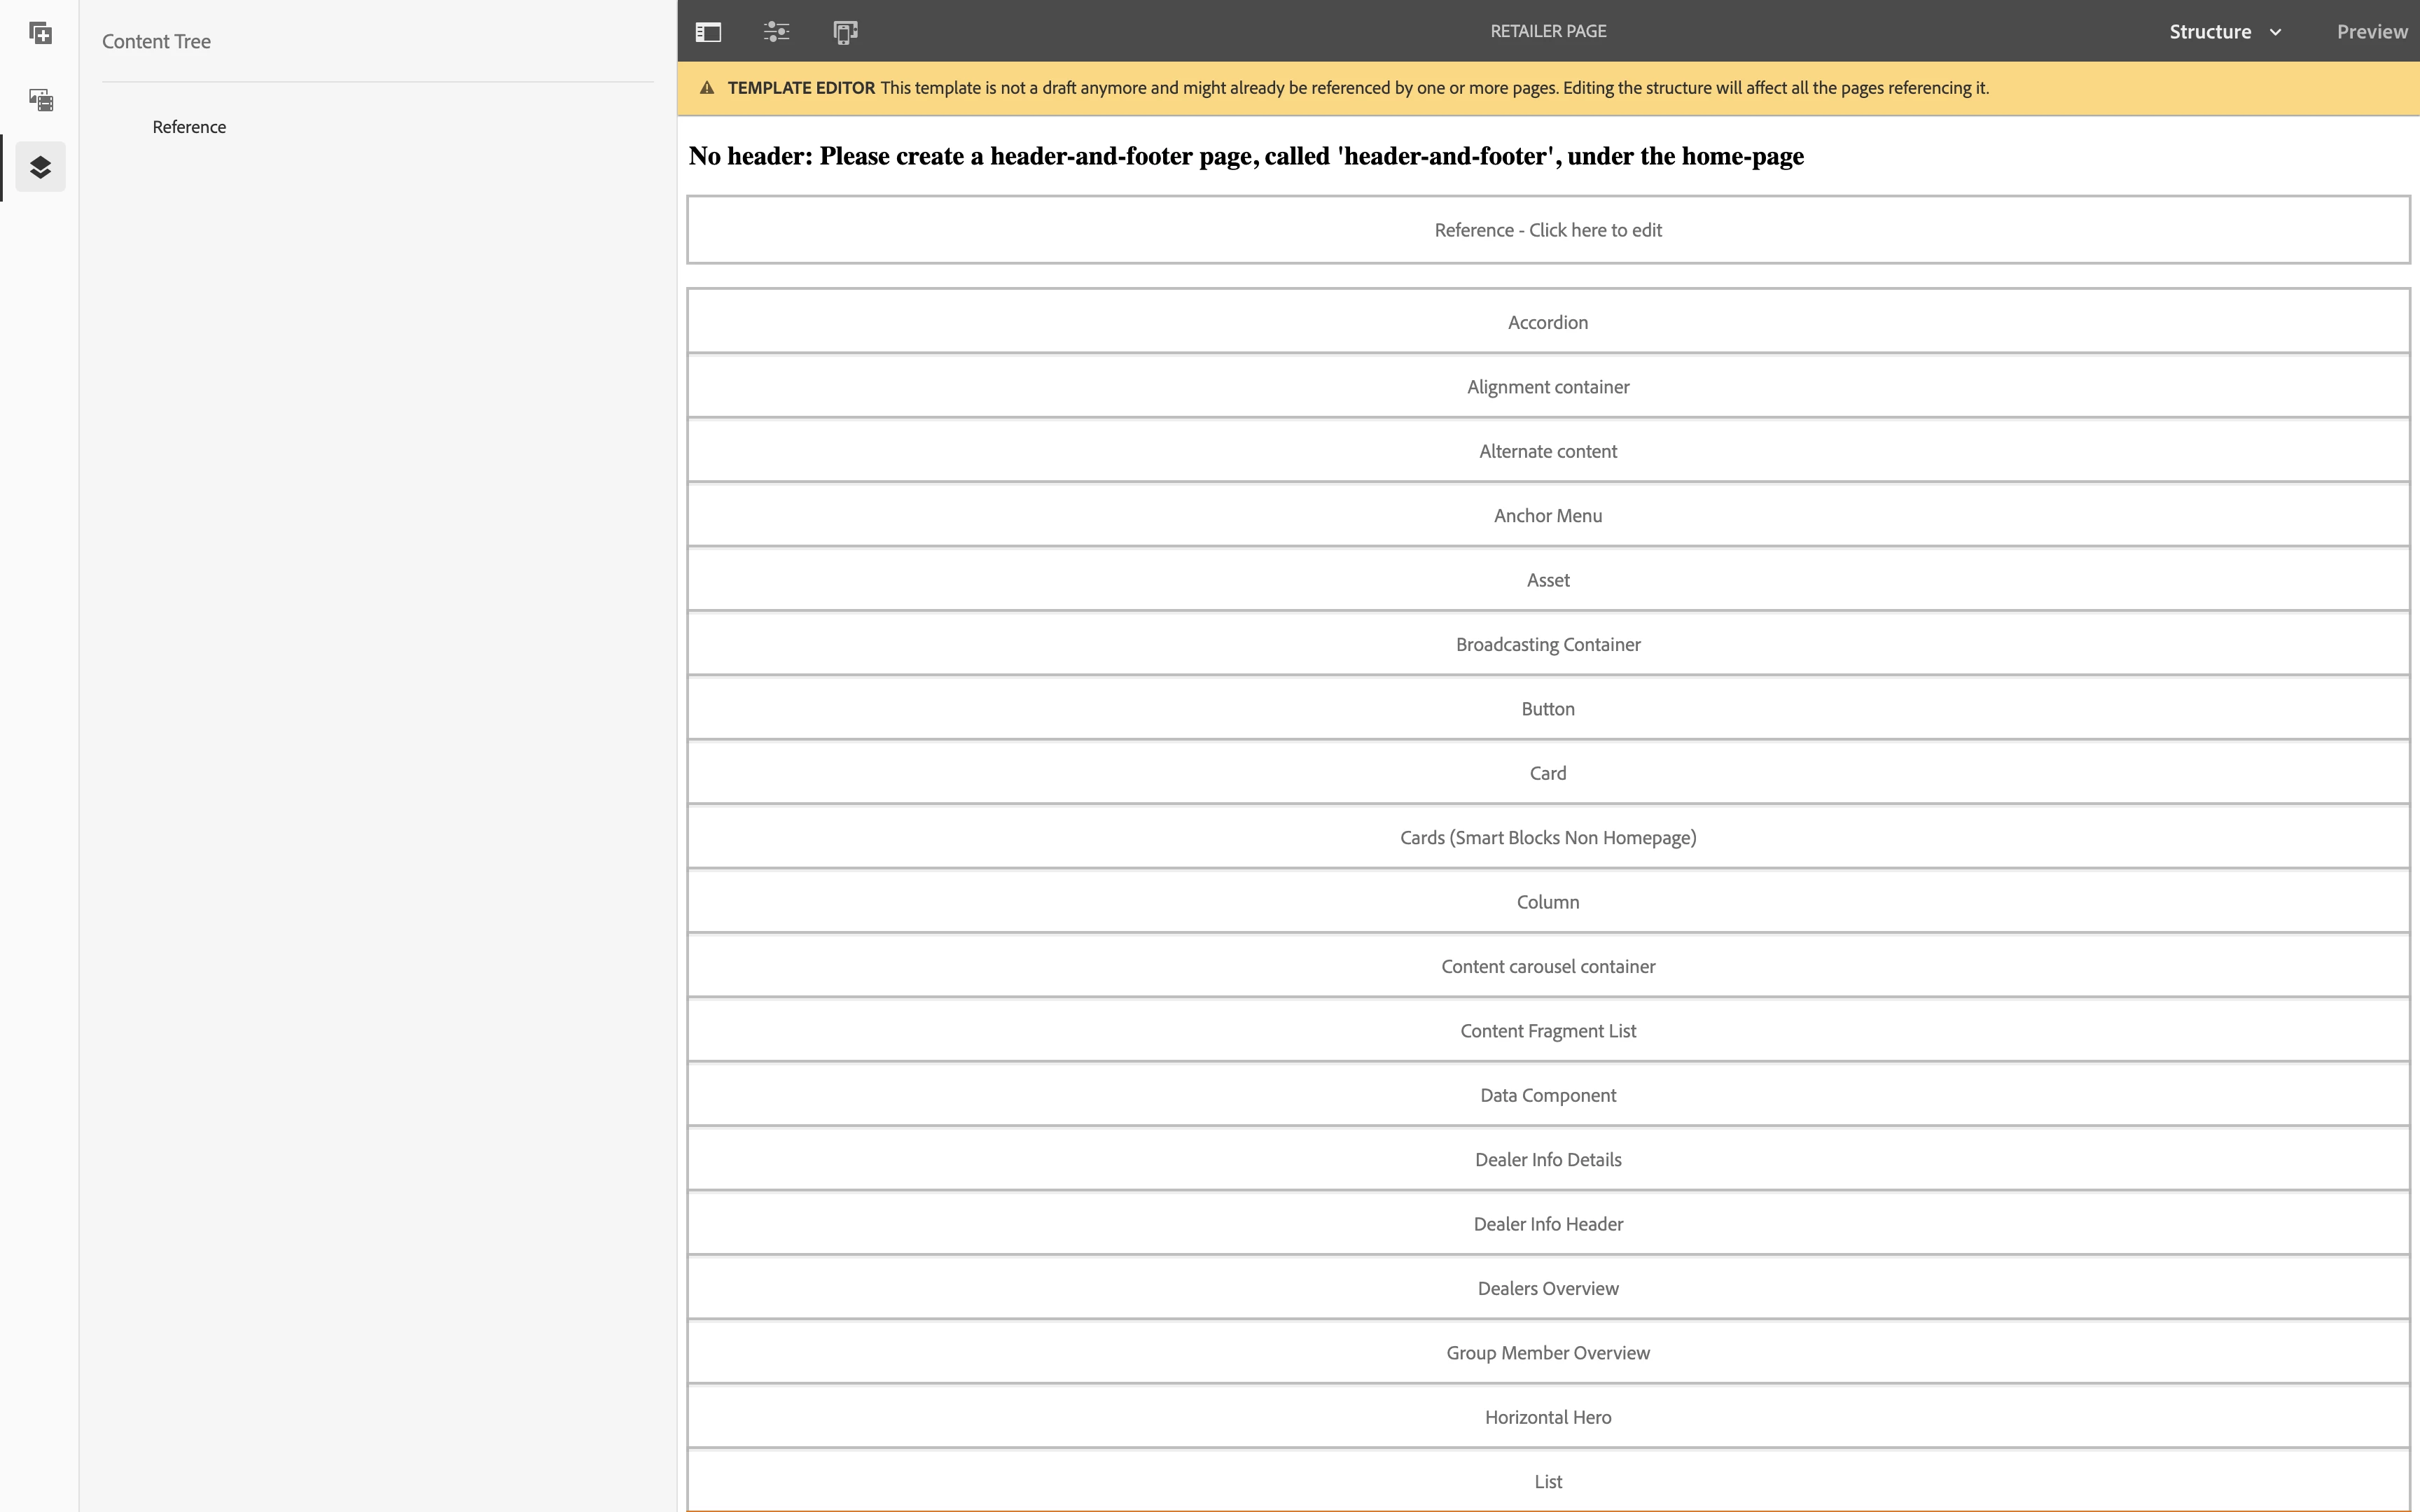Select the Horizontal Hero component
Screen dimensions: 2420x1512
click(1547, 1417)
